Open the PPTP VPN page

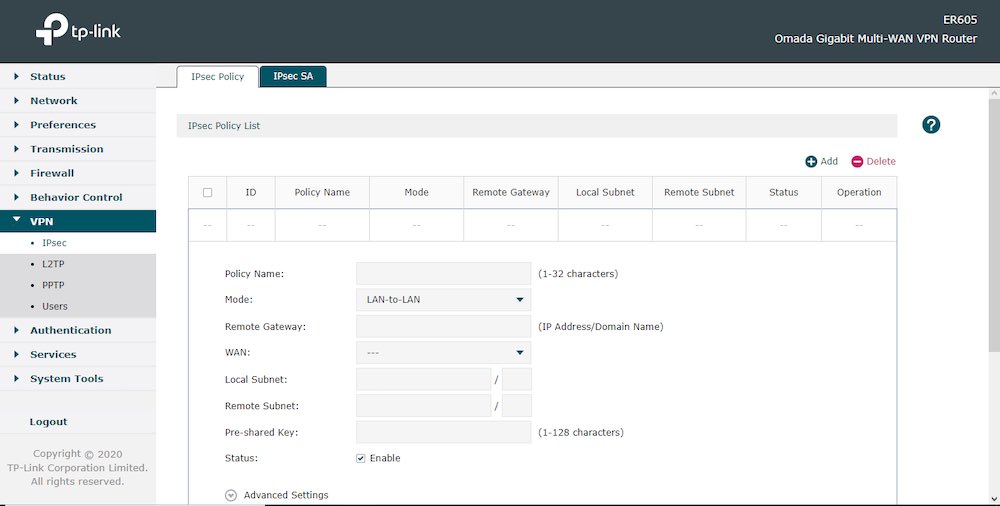tap(53, 285)
